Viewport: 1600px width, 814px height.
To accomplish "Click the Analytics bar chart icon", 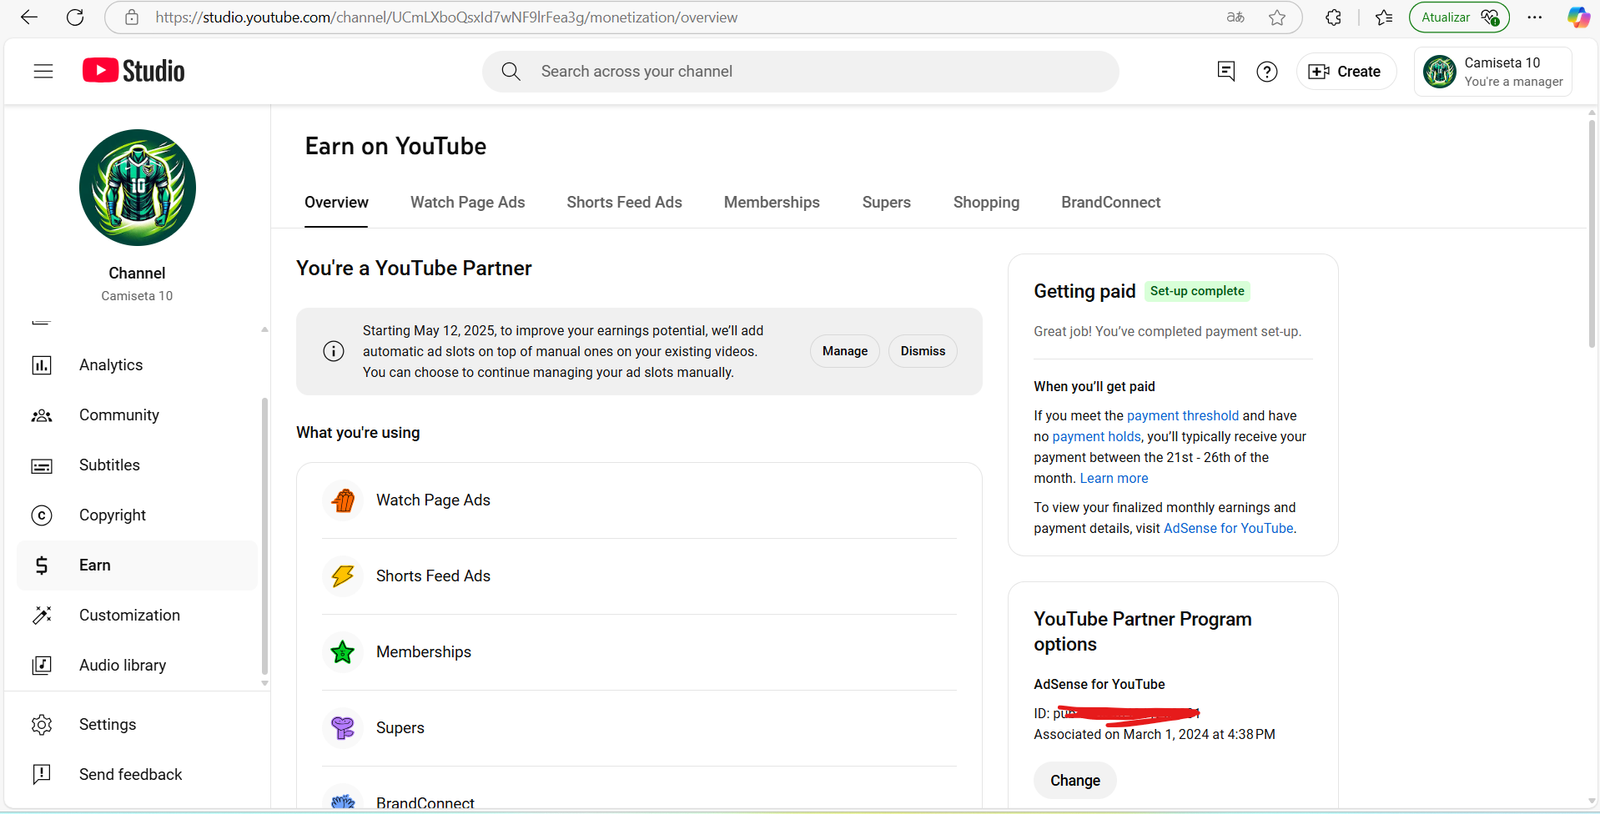I will (x=42, y=365).
